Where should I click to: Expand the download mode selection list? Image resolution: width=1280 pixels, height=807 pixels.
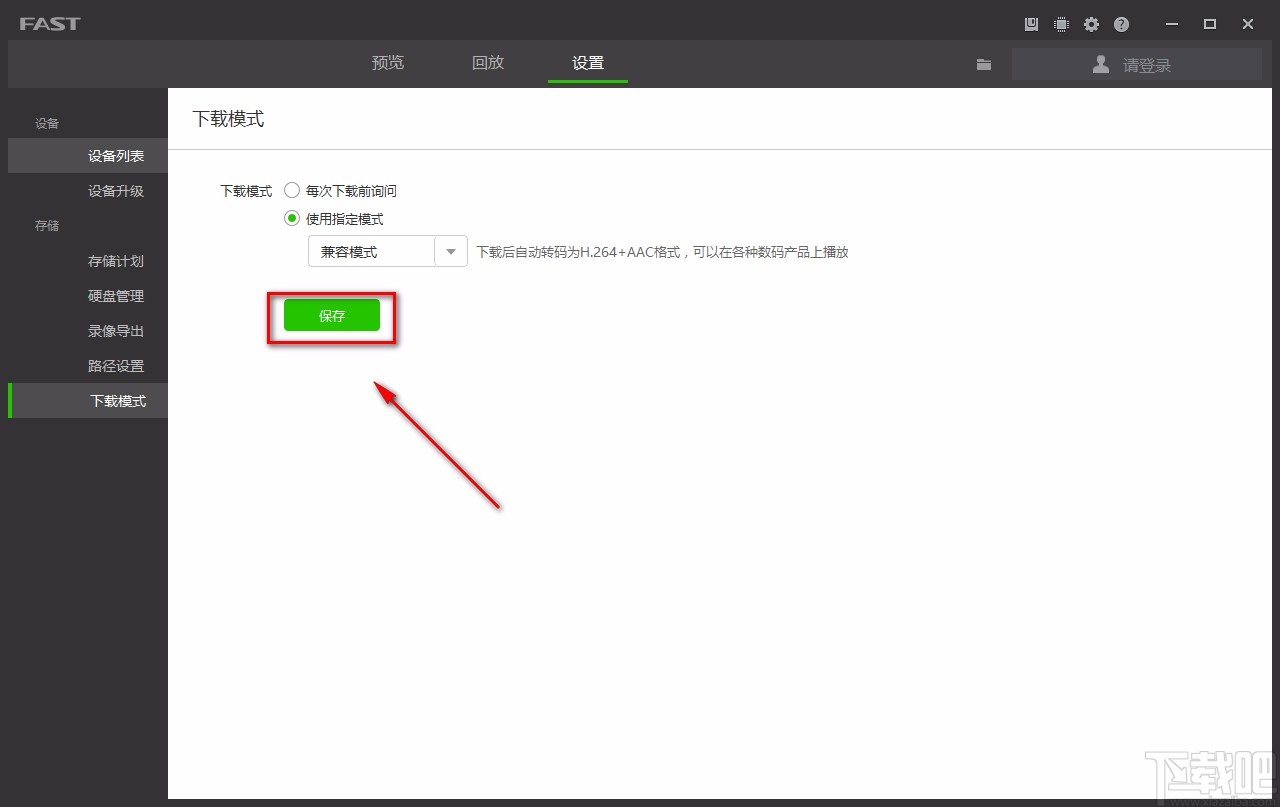pyautogui.click(x=451, y=251)
